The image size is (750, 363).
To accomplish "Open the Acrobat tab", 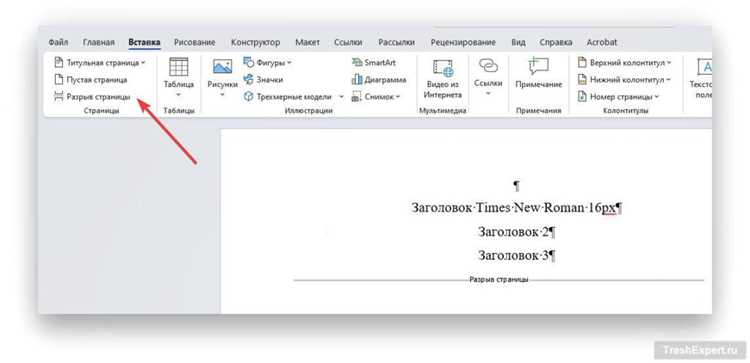I will [x=602, y=42].
